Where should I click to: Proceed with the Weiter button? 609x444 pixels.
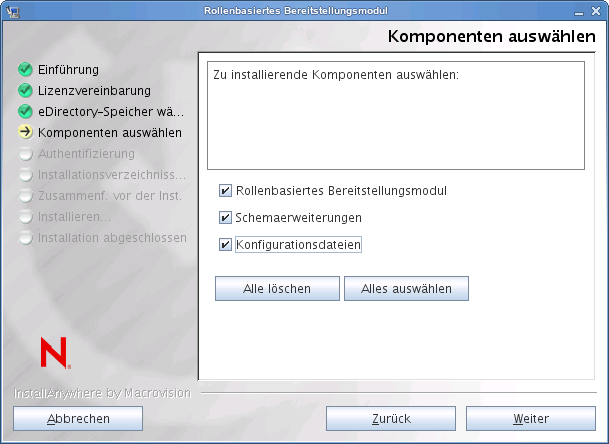pyautogui.click(x=531, y=419)
